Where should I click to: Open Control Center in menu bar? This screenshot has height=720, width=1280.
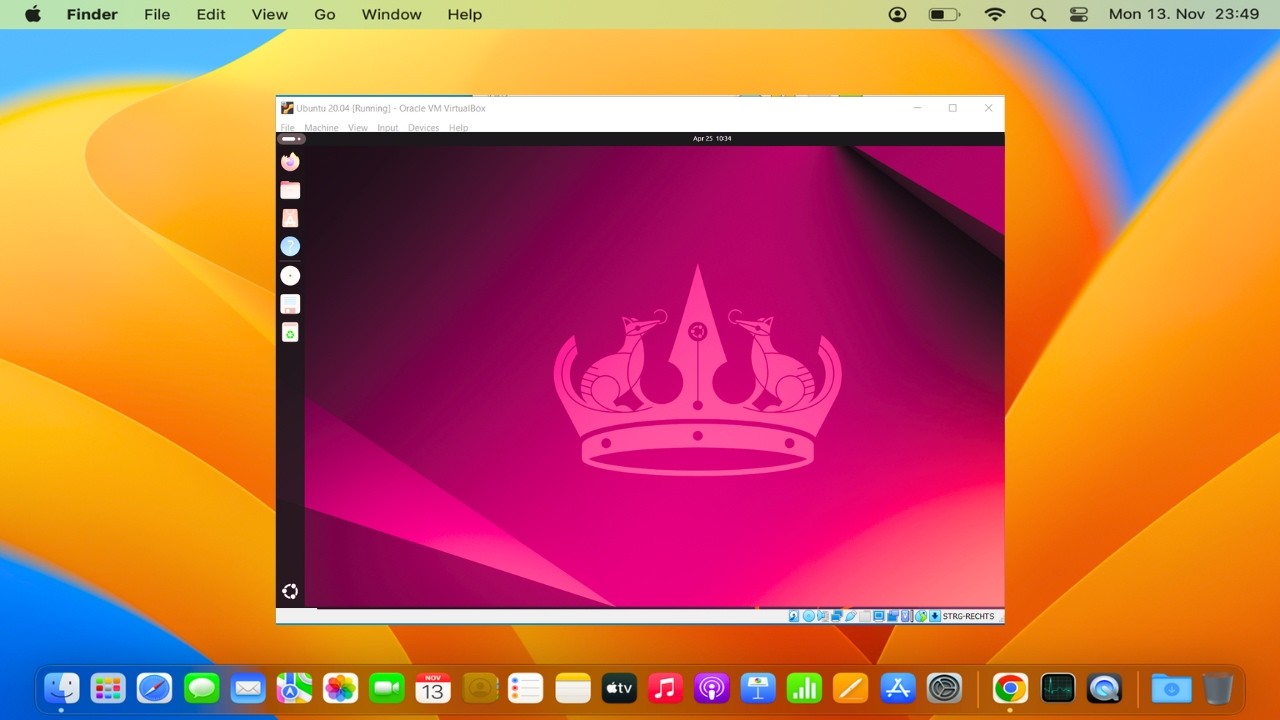click(x=1079, y=14)
